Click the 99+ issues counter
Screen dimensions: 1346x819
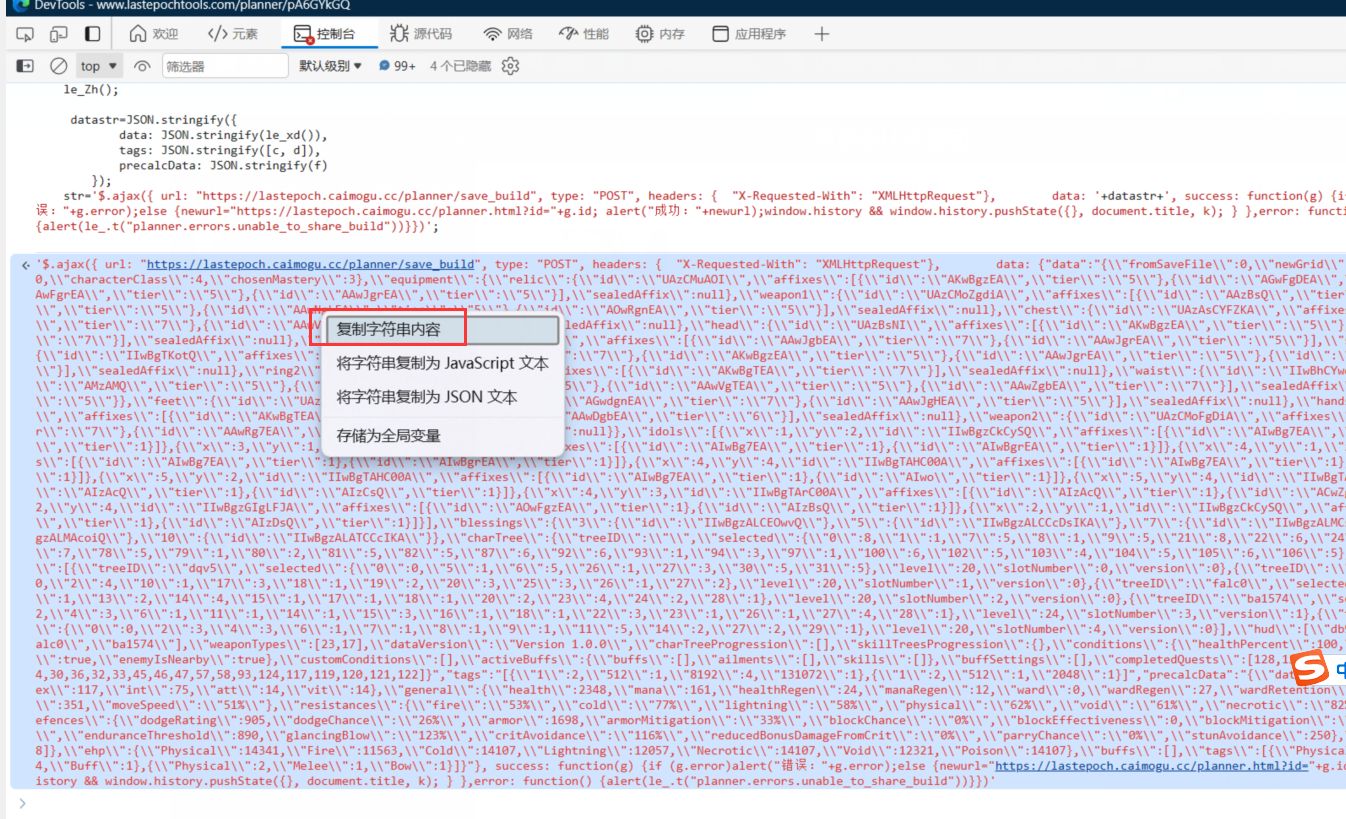click(397, 66)
